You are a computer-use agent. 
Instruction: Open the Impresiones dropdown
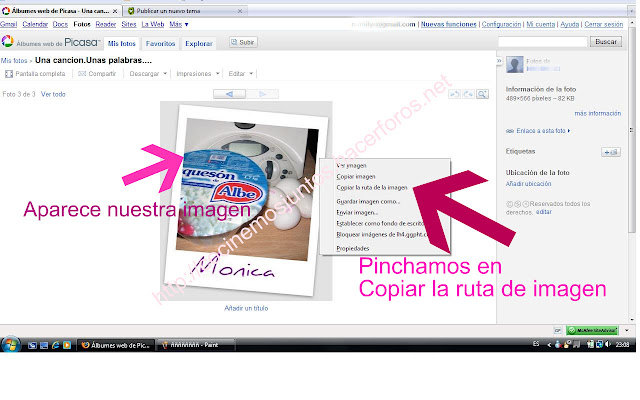coord(198,74)
